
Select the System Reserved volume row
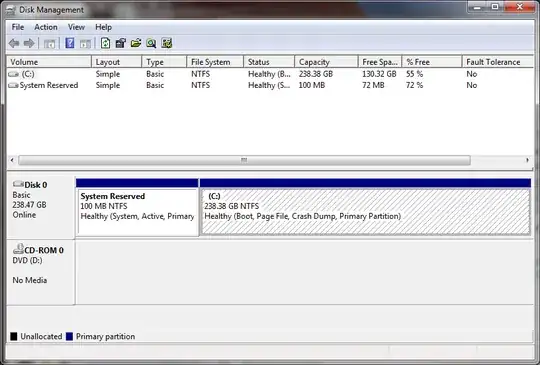coord(270,85)
